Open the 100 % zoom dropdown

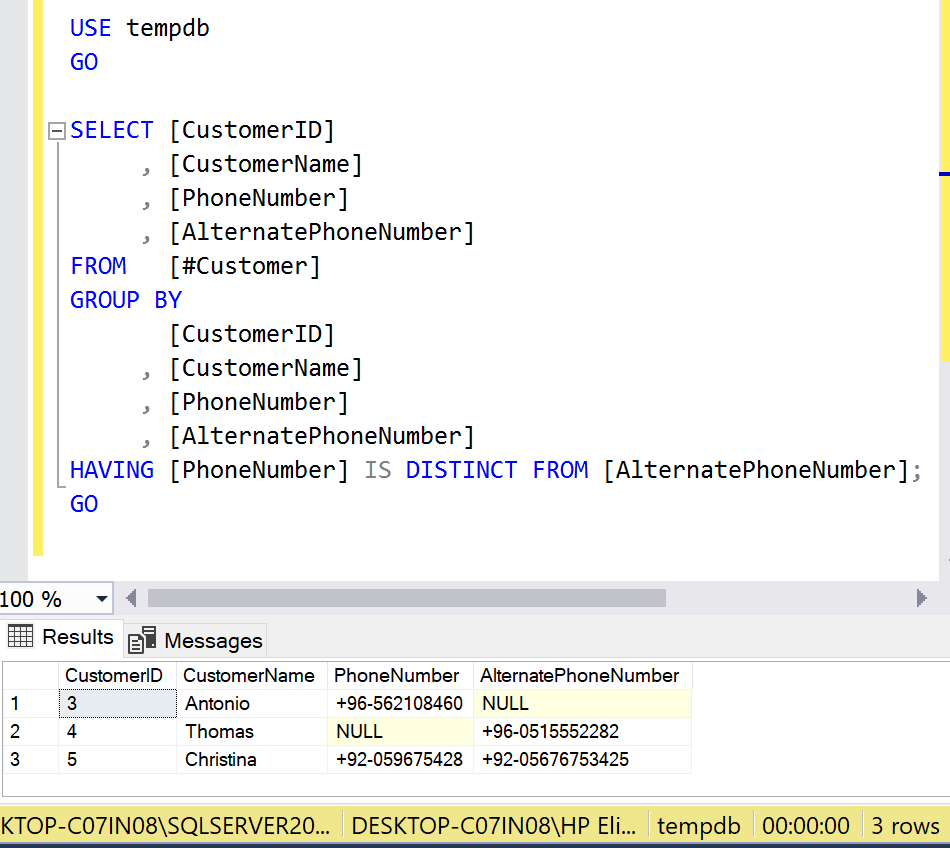tap(101, 599)
